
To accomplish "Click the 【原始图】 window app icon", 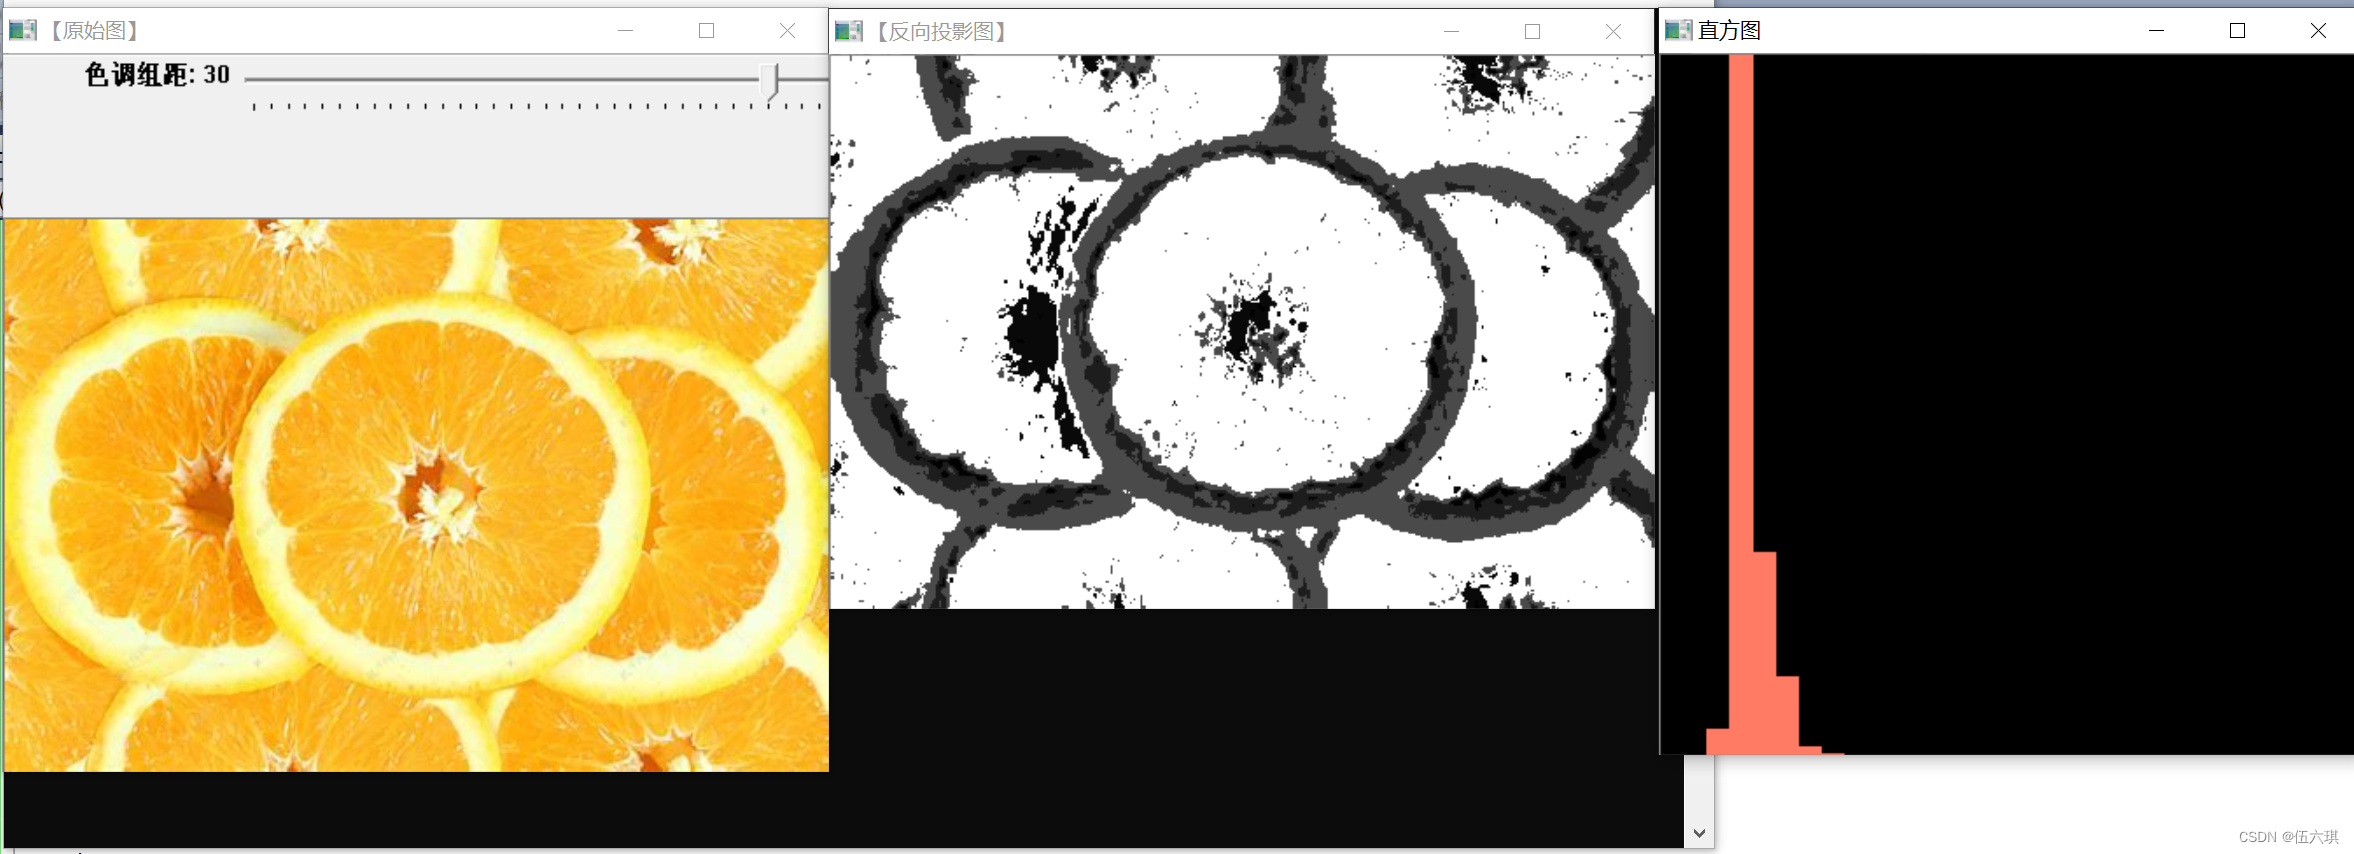I will (x=22, y=30).
